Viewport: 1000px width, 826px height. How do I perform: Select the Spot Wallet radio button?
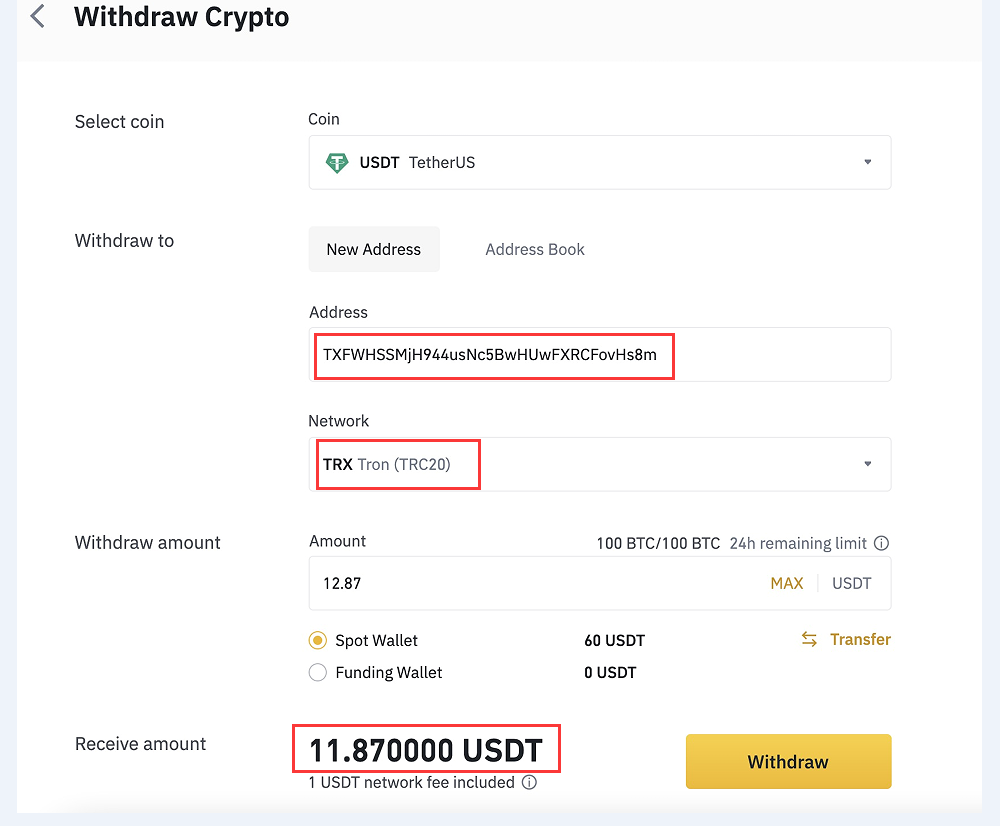click(318, 641)
